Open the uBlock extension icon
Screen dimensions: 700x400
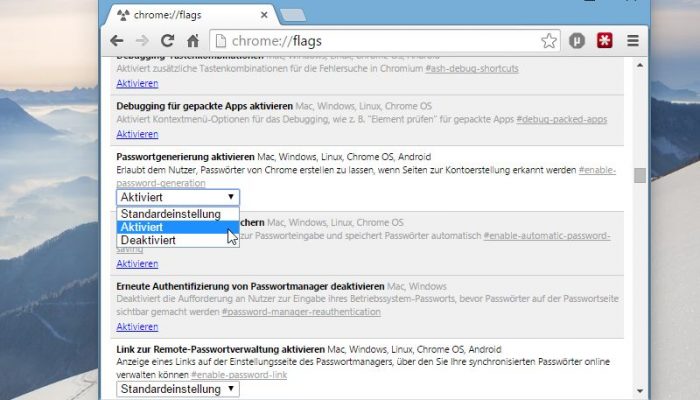pyautogui.click(x=577, y=41)
